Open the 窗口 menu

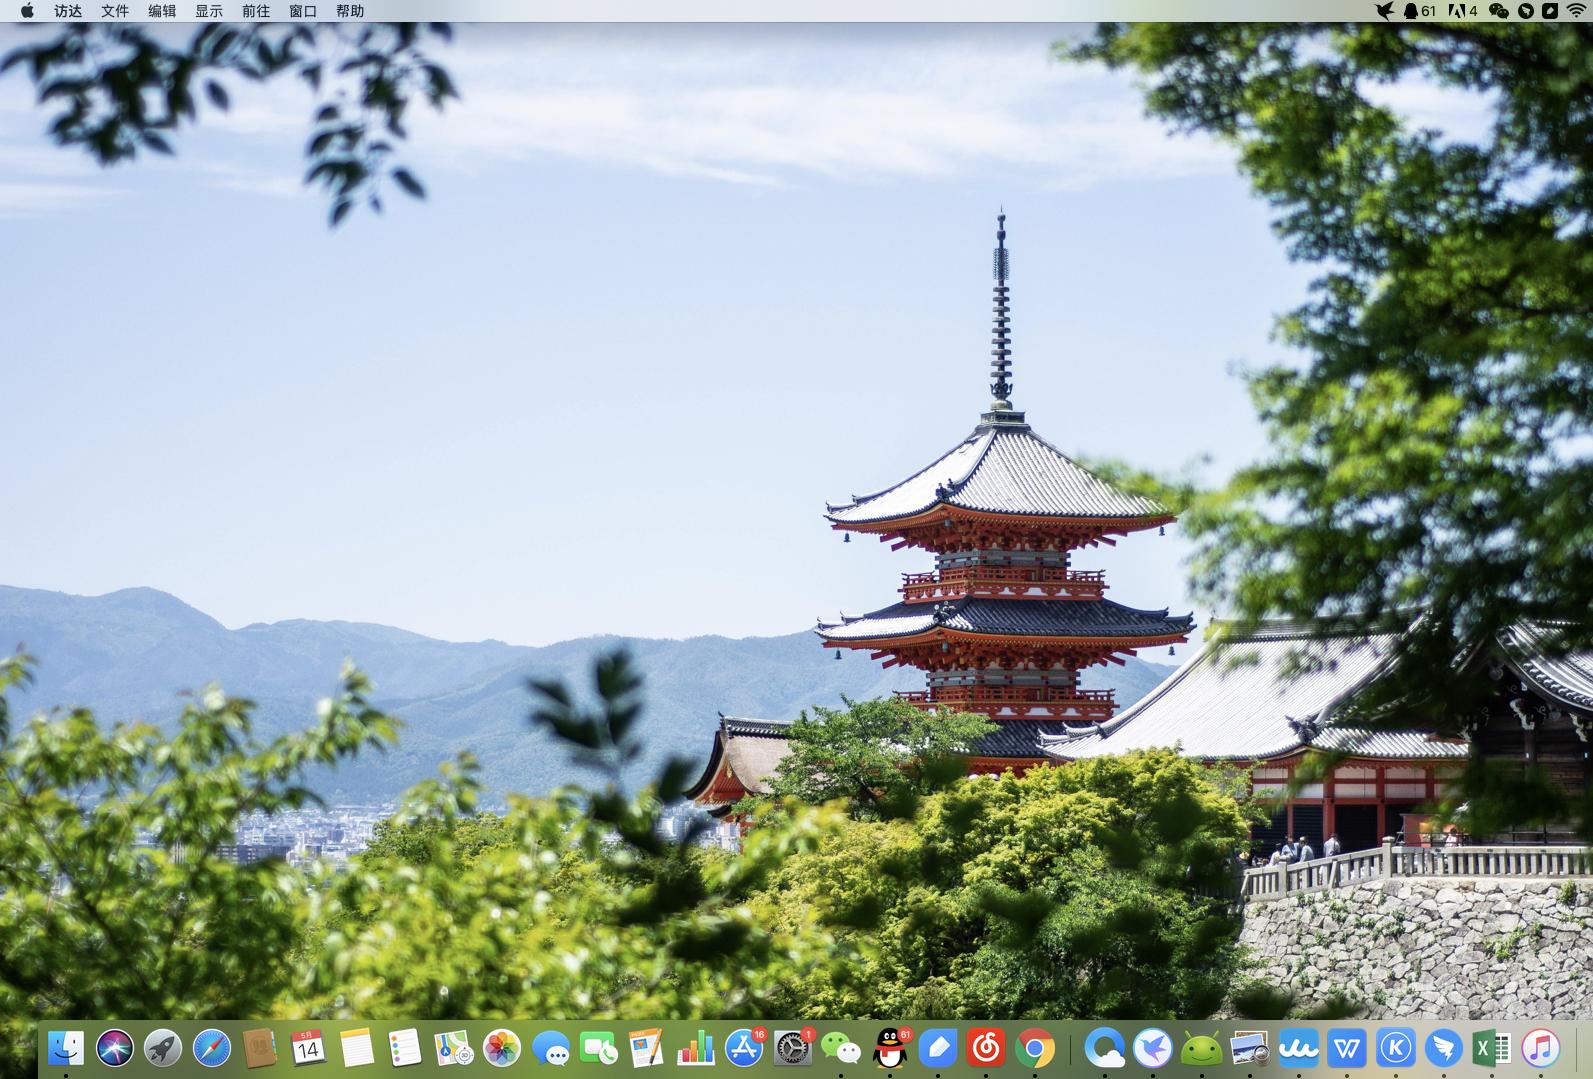click(303, 11)
